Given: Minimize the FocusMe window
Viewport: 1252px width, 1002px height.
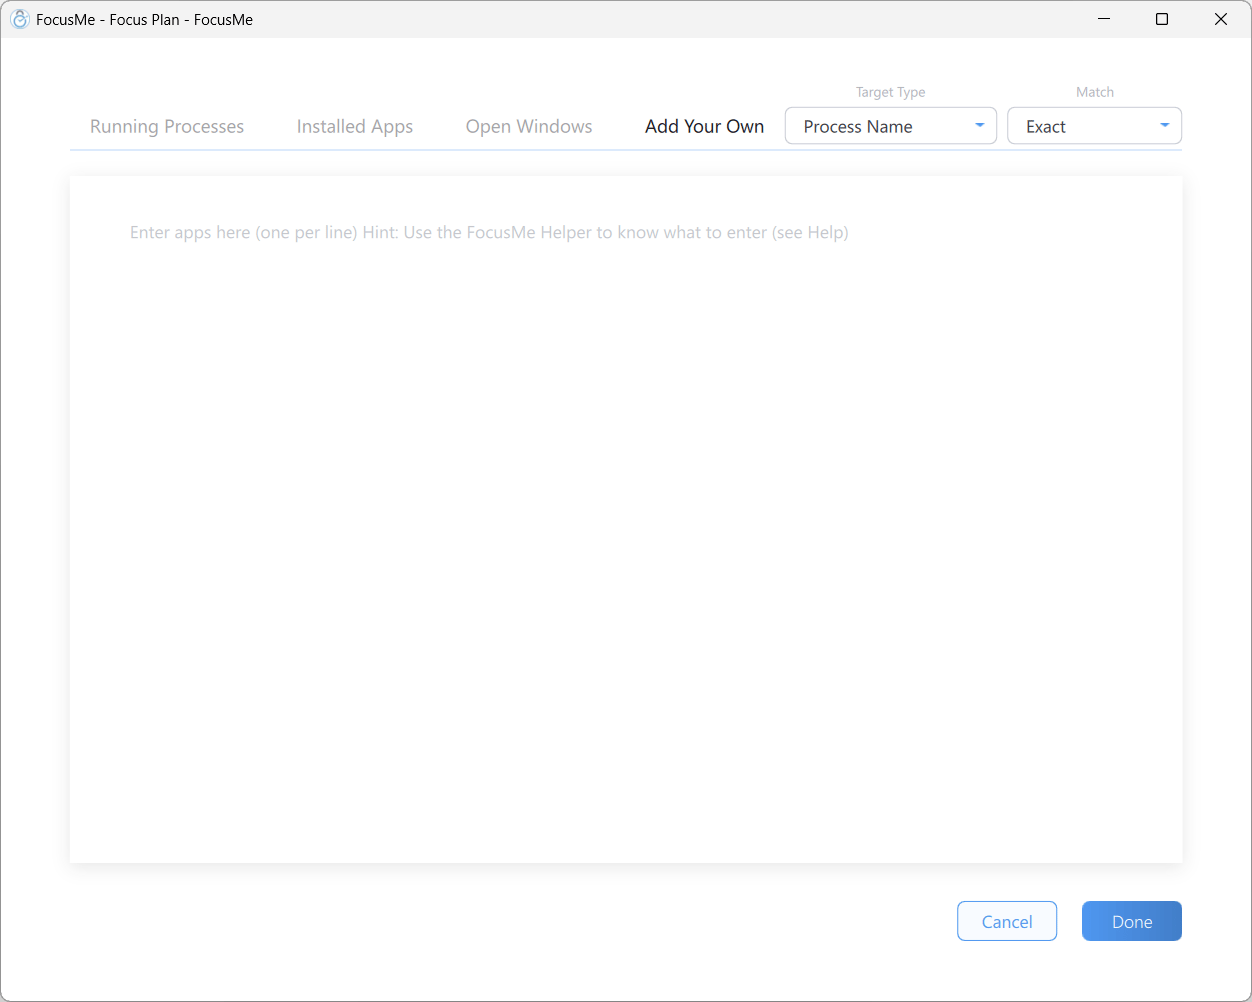Looking at the screenshot, I should point(1104,19).
